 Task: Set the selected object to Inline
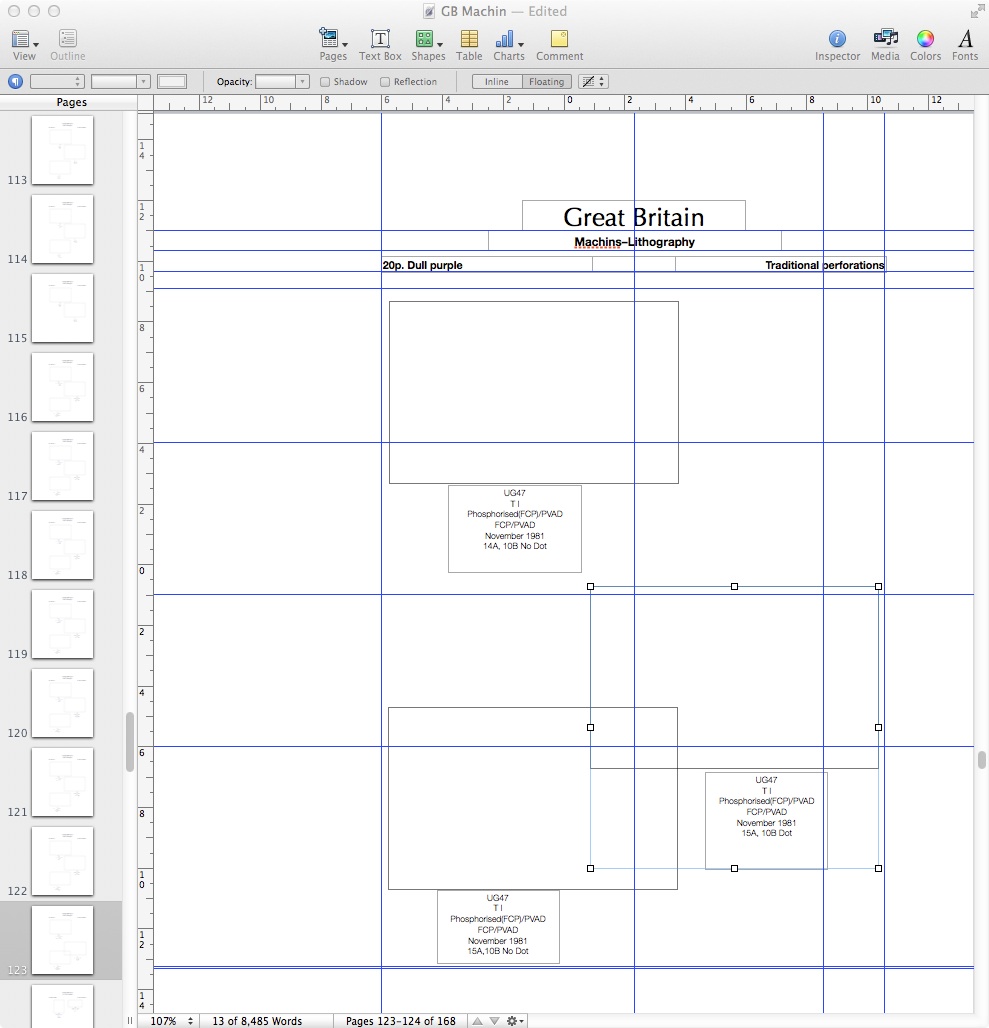495,81
